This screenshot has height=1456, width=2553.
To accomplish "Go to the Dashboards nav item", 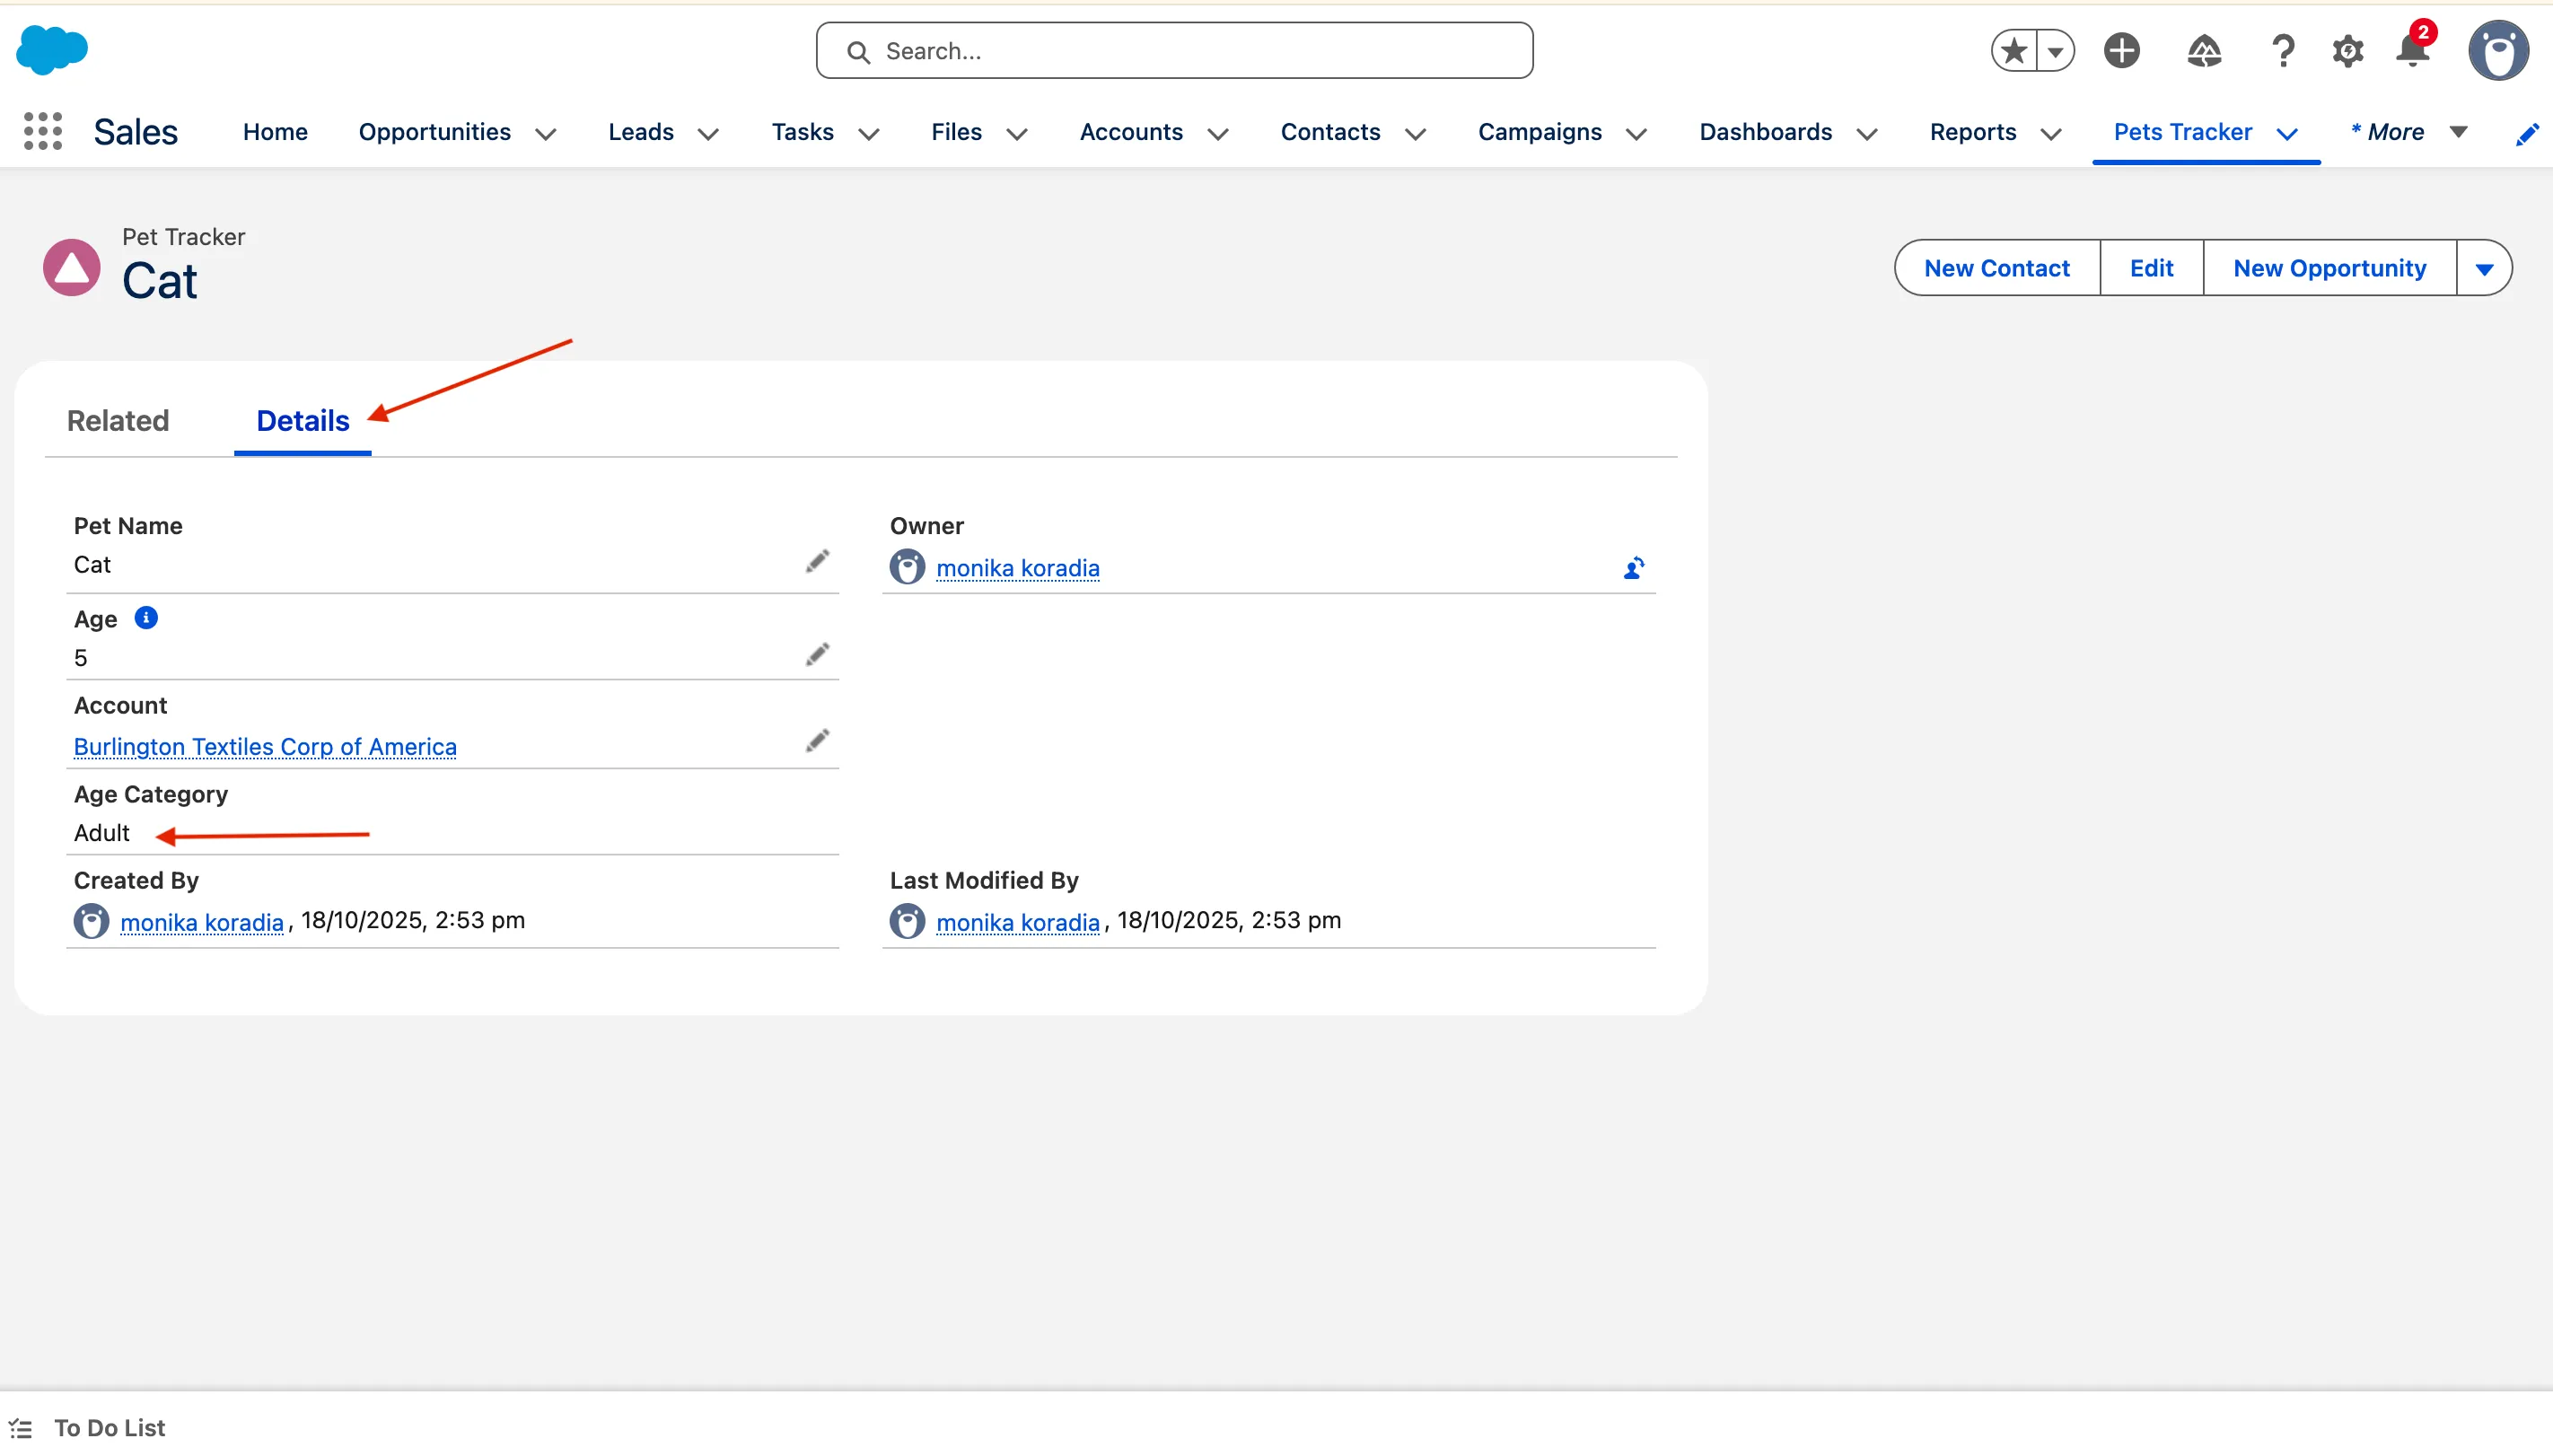I will 1765,132.
